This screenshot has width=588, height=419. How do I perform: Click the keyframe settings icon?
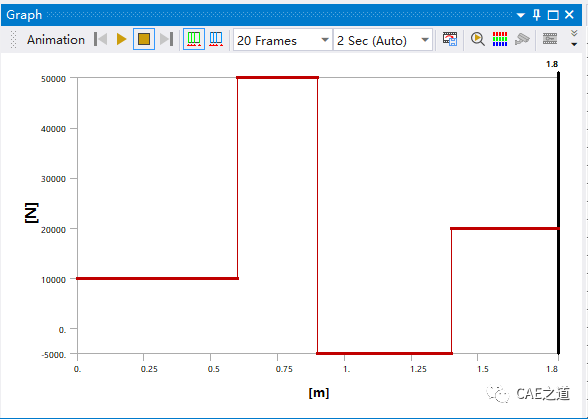click(550, 39)
